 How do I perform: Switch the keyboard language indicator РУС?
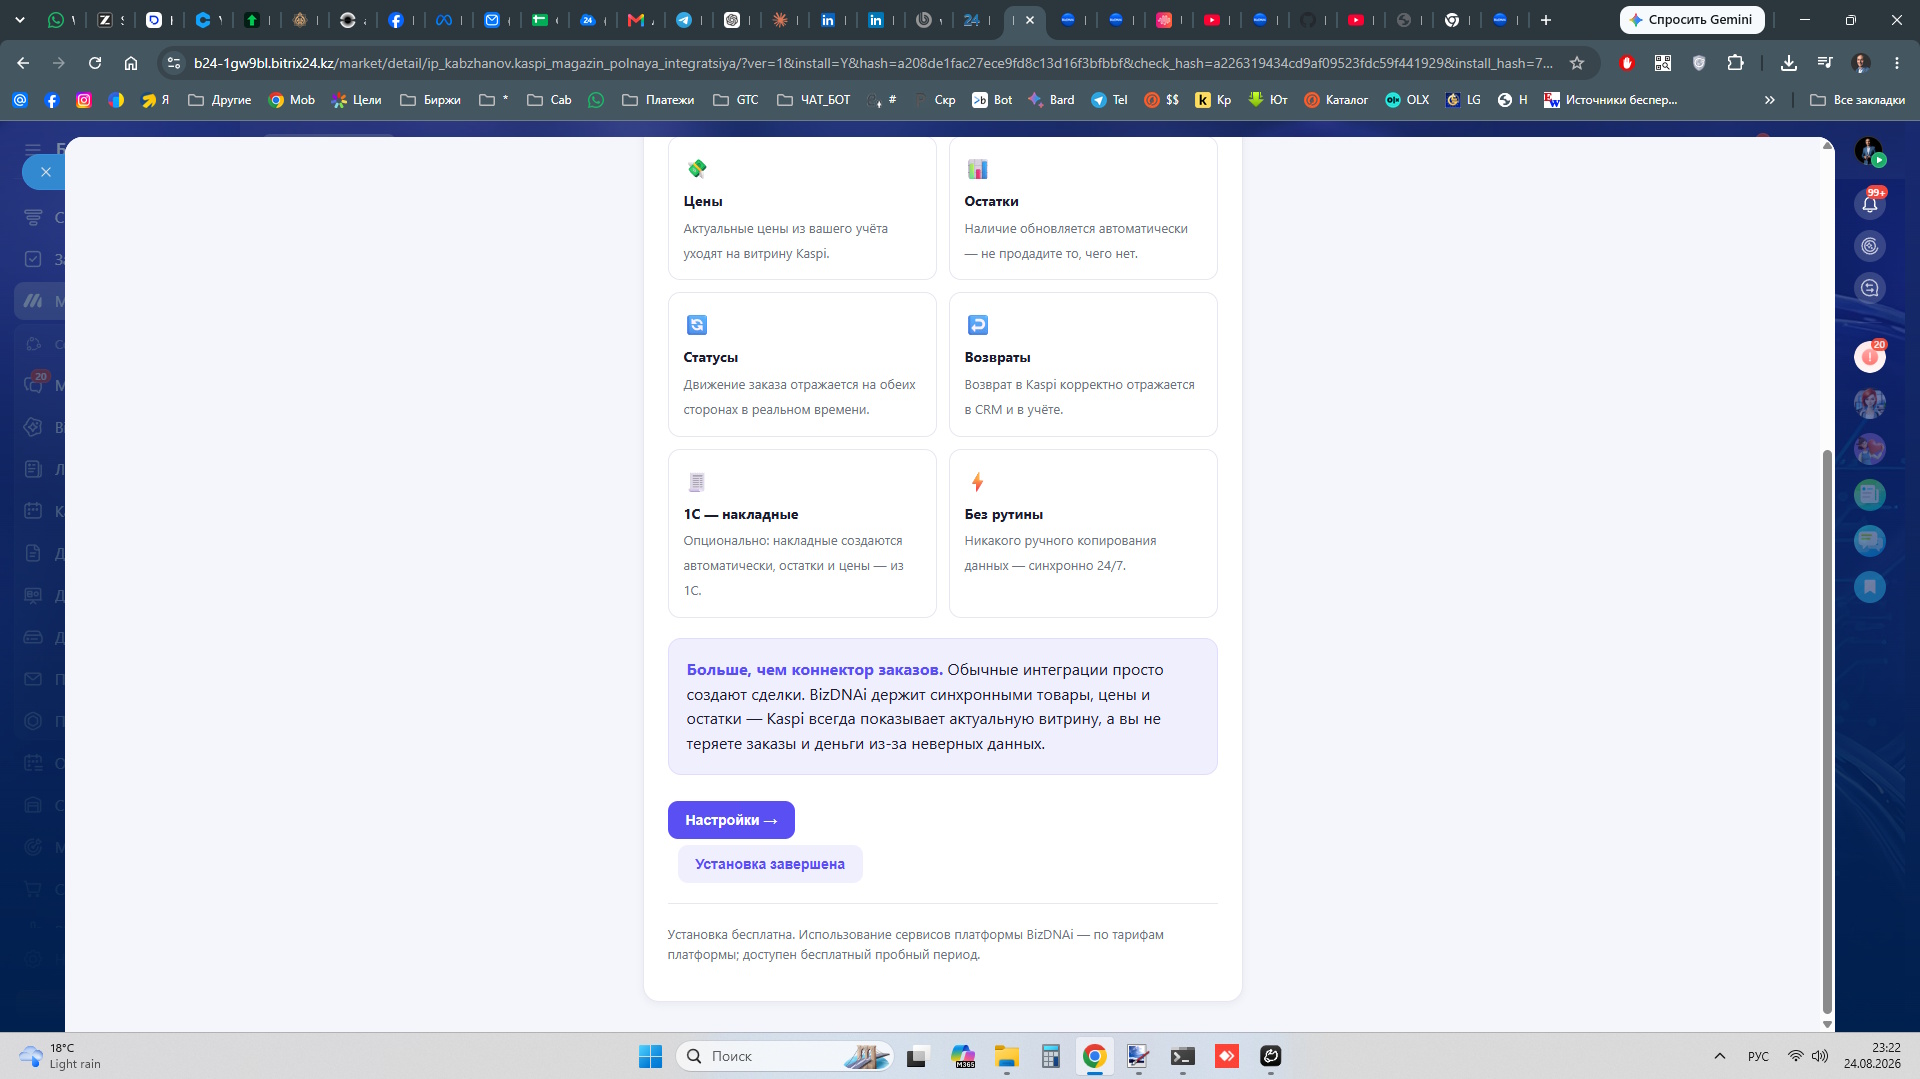(x=1758, y=1056)
